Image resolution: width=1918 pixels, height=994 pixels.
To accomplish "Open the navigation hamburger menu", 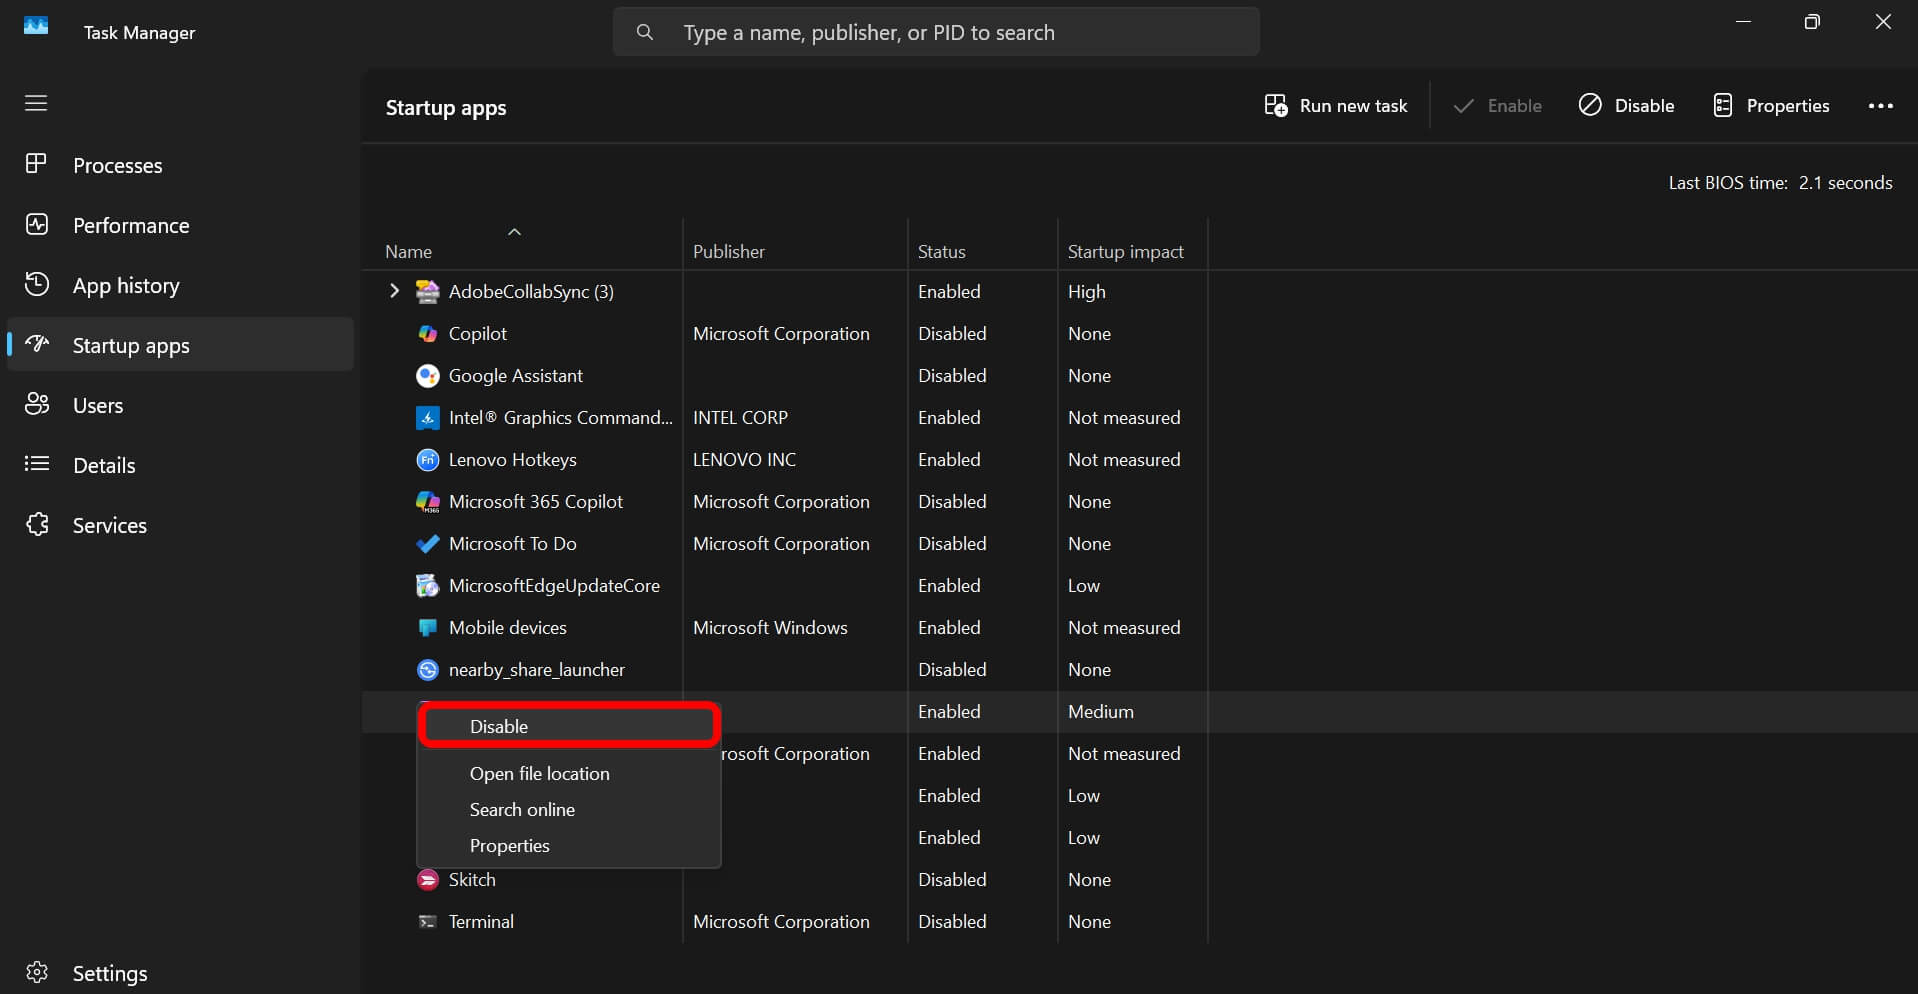I will [x=36, y=103].
